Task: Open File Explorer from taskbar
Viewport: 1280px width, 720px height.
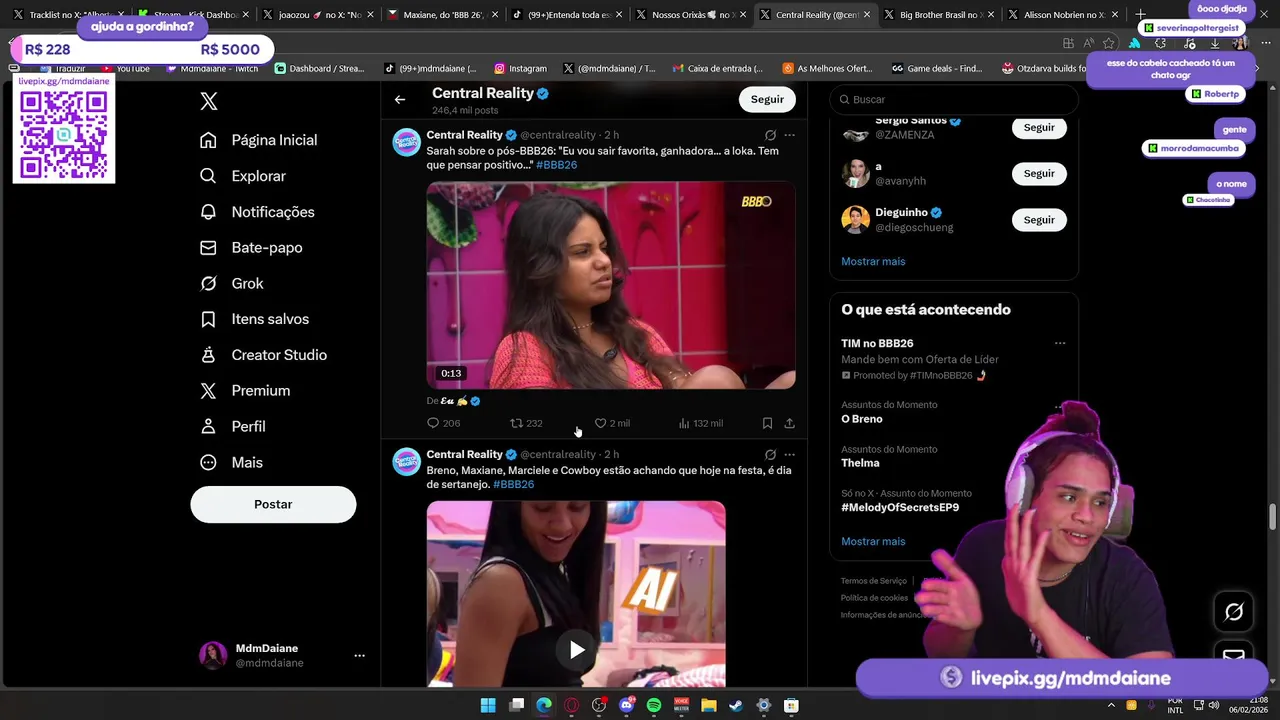Action: coord(709,705)
